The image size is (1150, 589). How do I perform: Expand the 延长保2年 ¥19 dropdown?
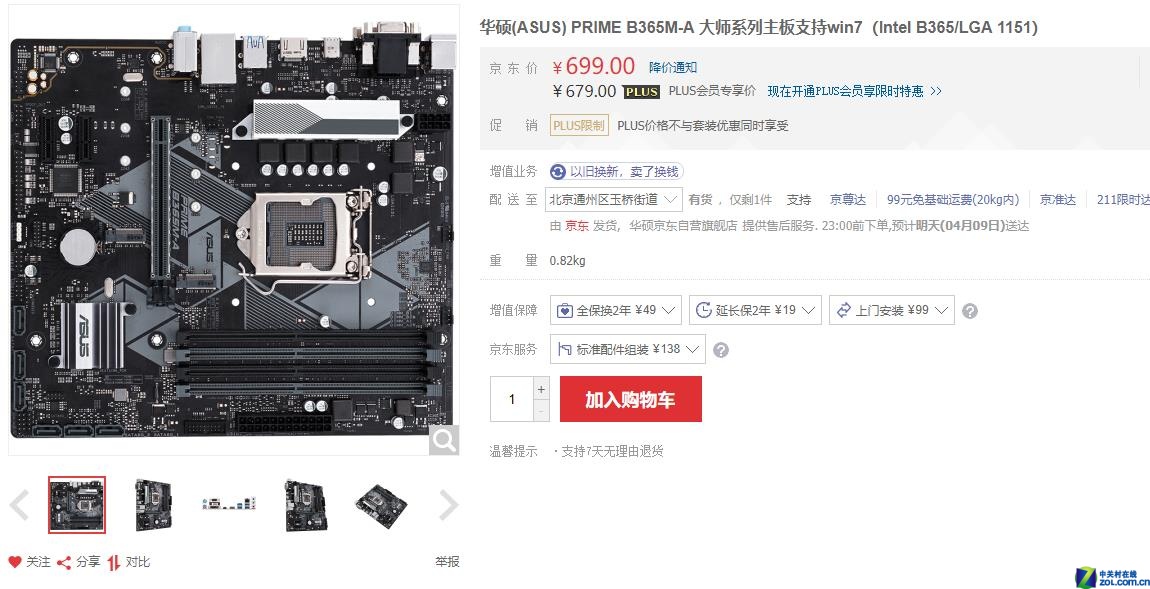pos(755,310)
